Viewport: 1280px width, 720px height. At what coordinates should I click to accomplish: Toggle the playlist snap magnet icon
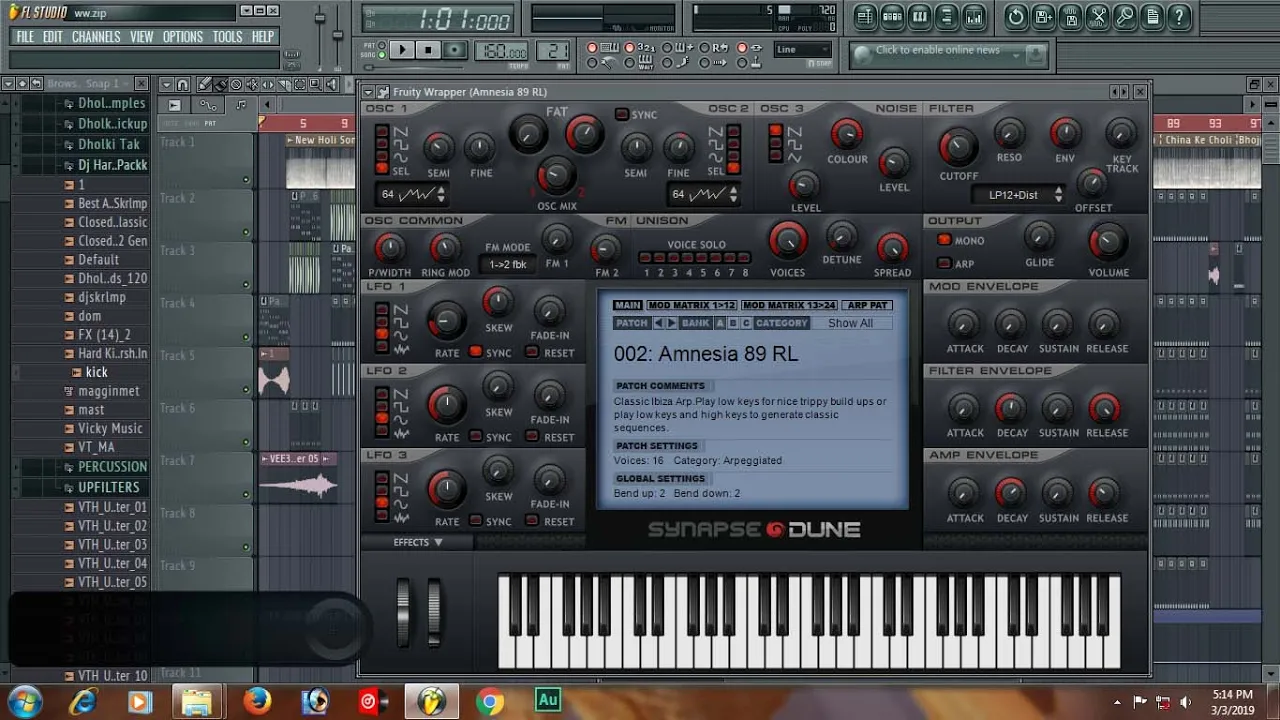[183, 84]
